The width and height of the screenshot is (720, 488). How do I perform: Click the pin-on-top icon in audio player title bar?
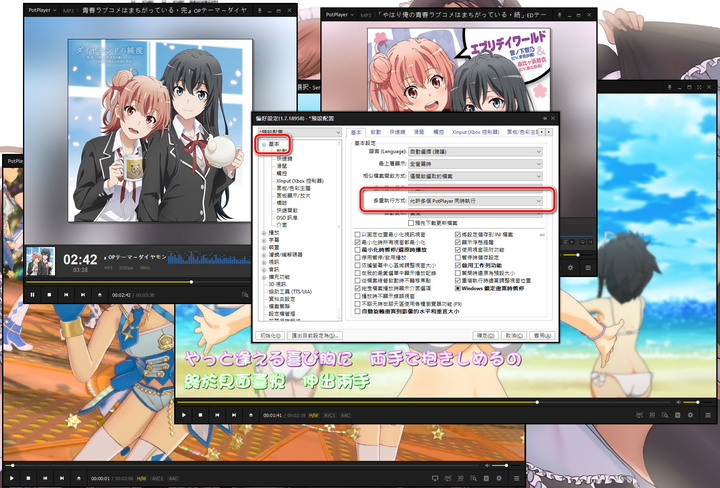click(259, 10)
